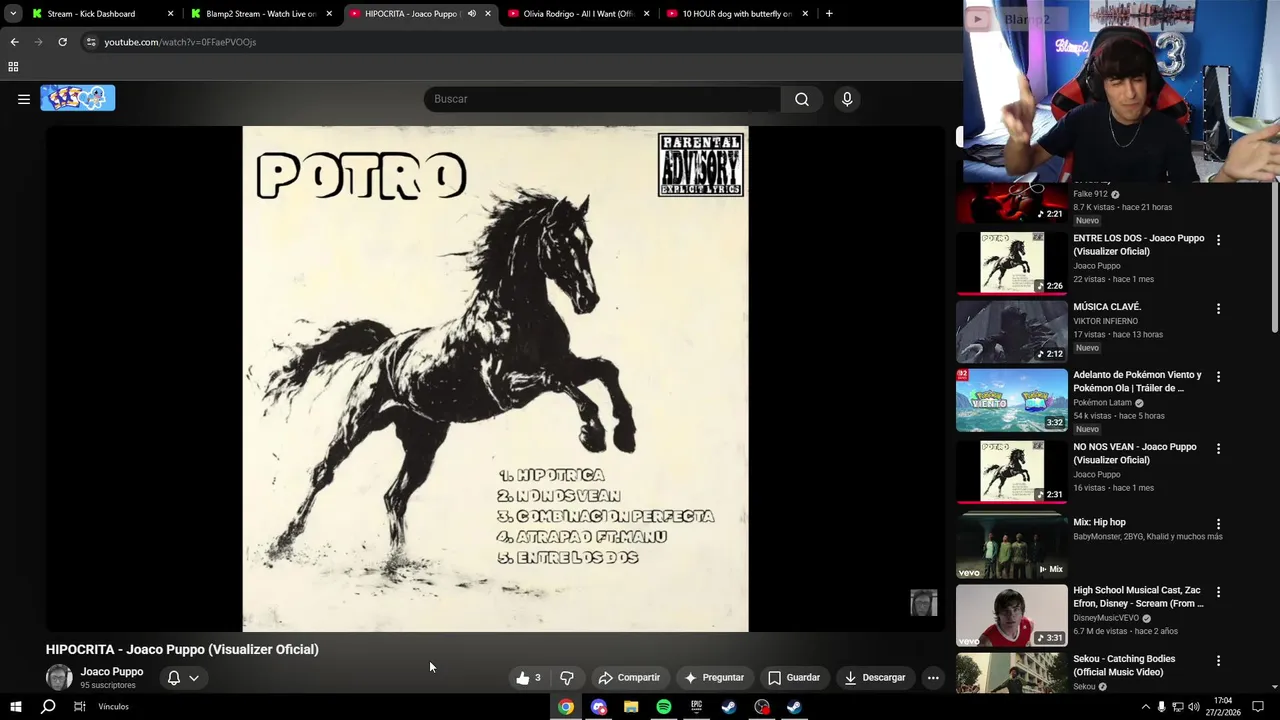
Task: Click the video player album art
Action: [495, 379]
